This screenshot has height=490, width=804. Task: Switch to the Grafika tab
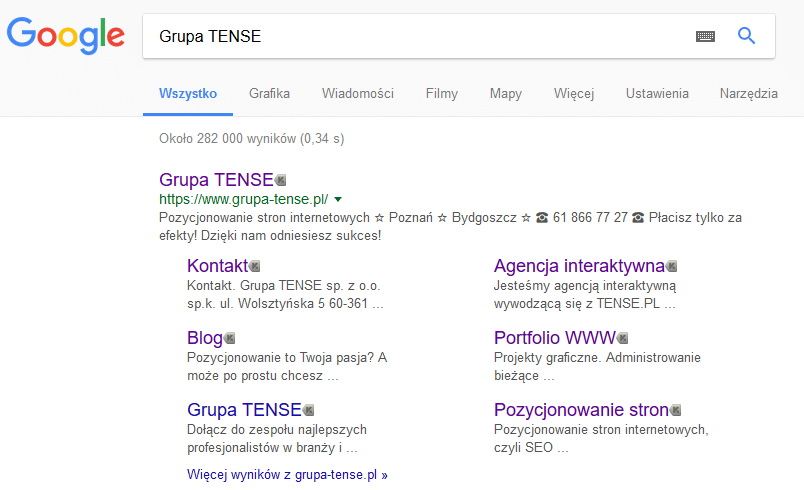[x=269, y=94]
